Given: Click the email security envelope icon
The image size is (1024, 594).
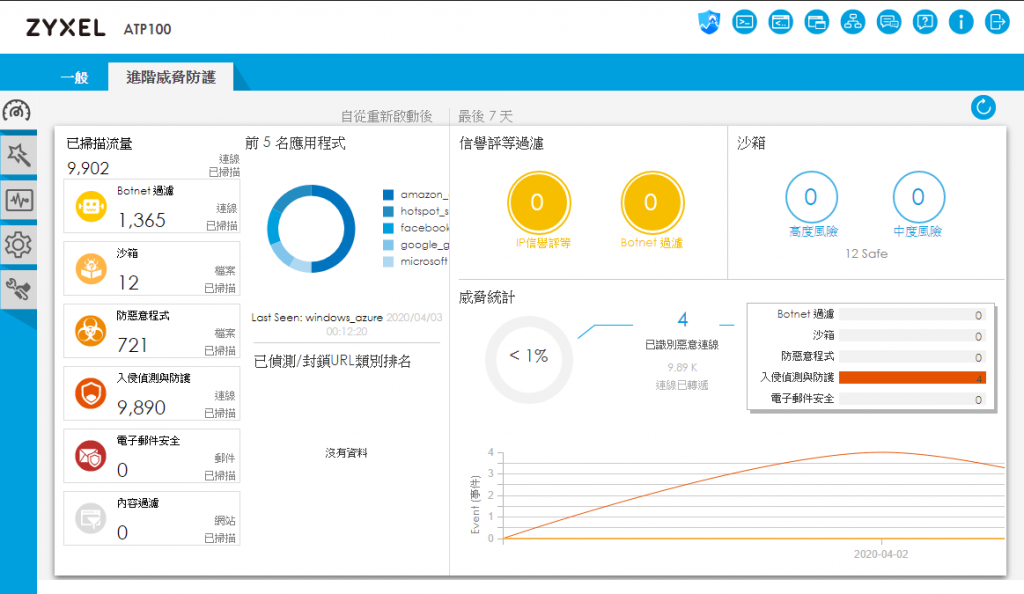Looking at the screenshot, I should click(x=91, y=456).
